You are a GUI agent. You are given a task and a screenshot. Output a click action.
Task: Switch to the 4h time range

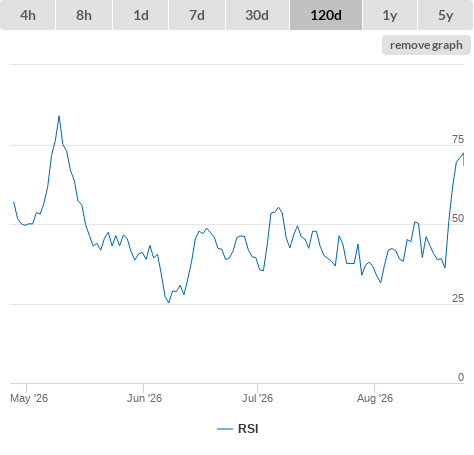[x=28, y=15]
